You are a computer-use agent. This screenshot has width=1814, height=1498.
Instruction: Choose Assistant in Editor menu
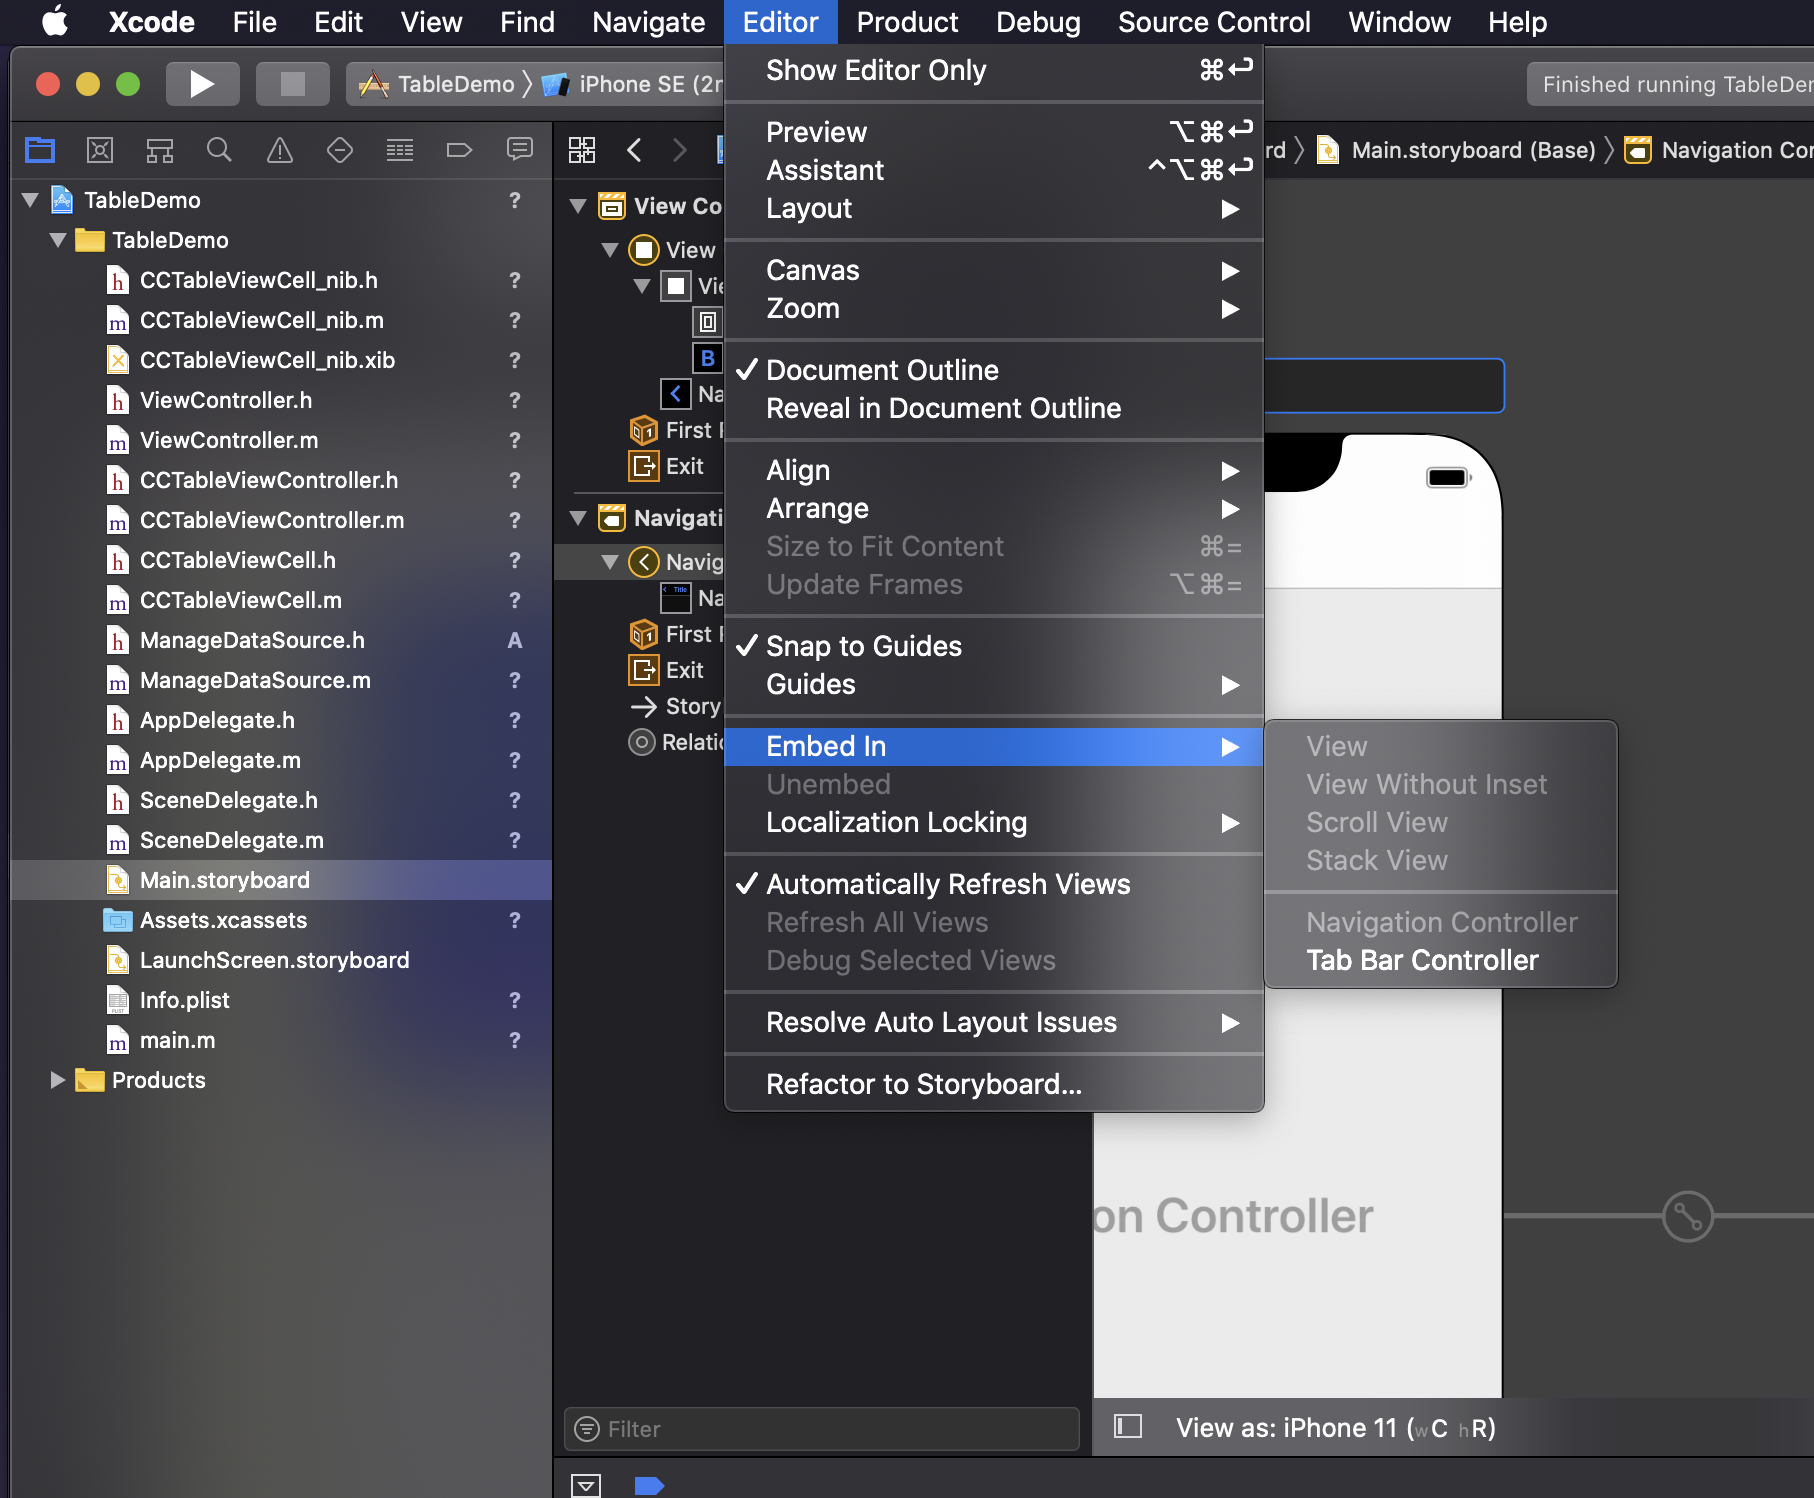993,170
